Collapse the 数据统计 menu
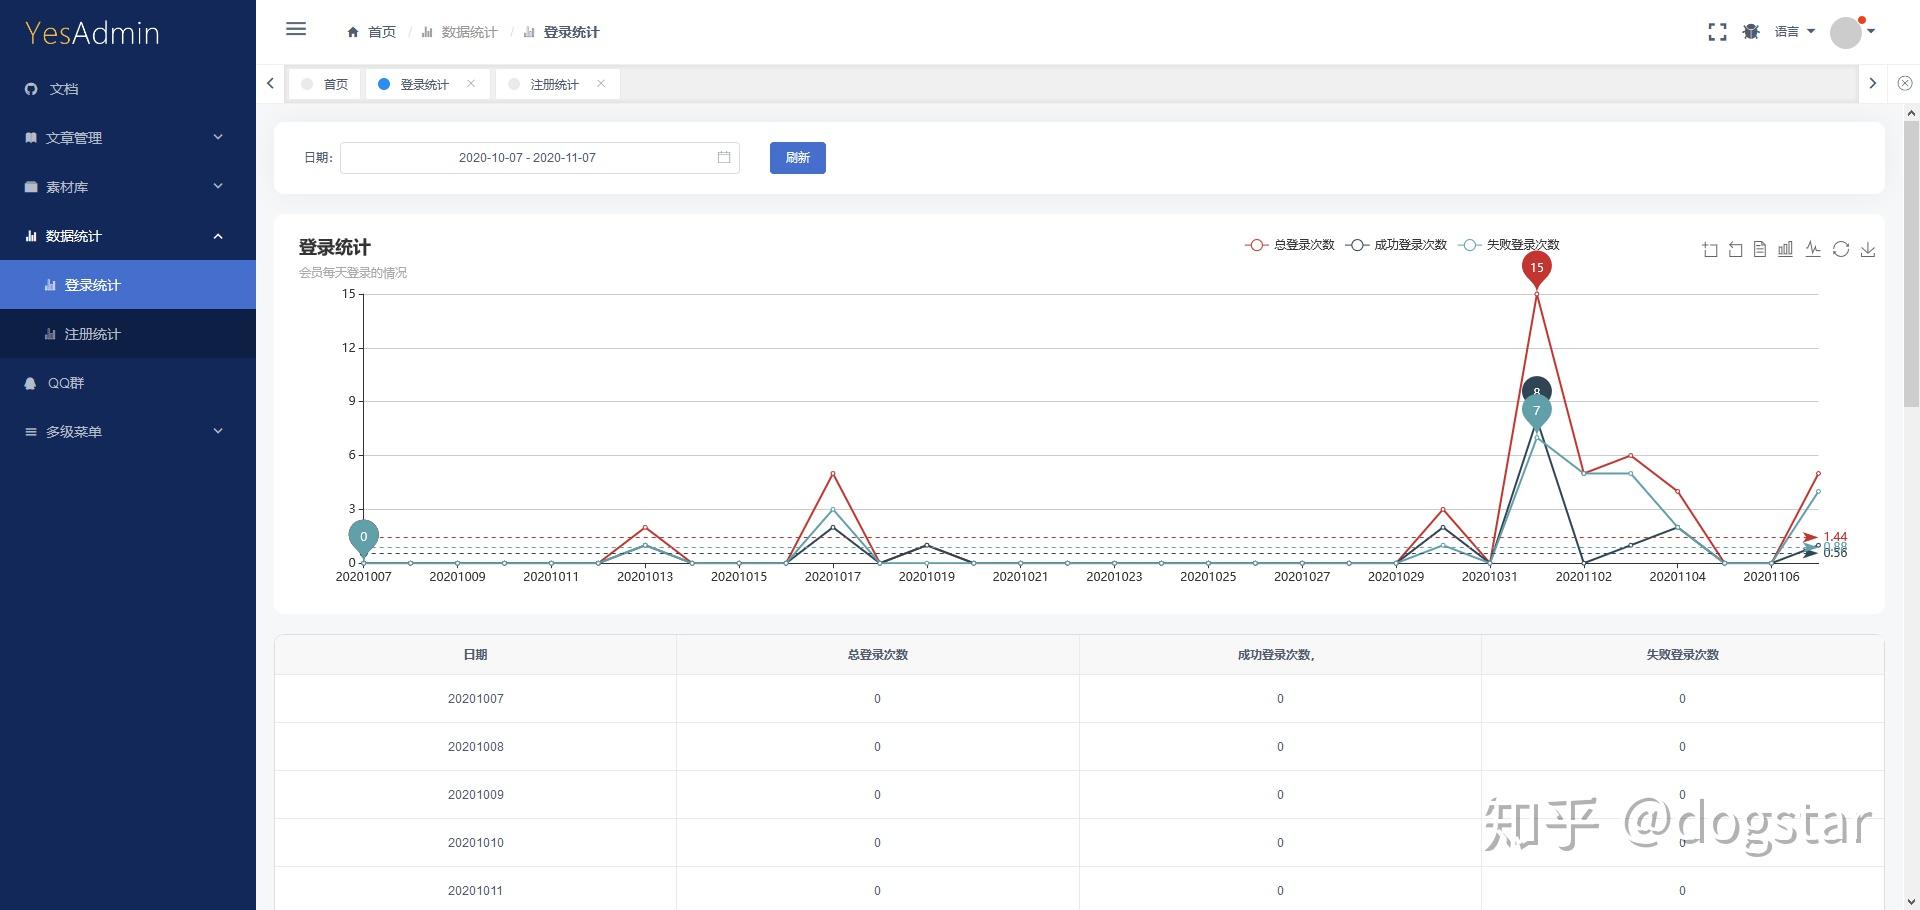 (x=128, y=236)
